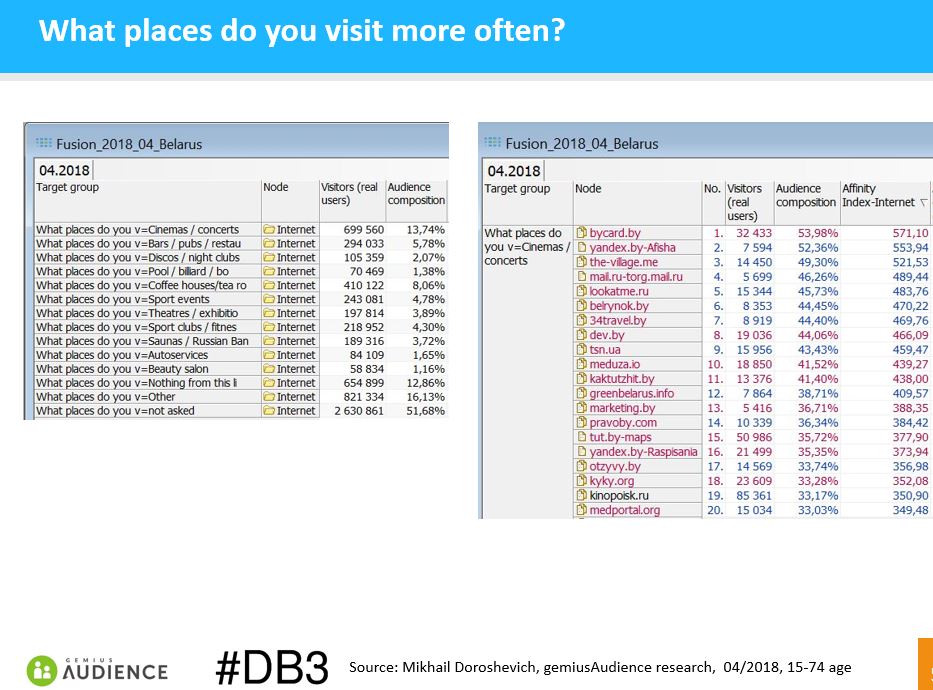Click the sort arrow on the Affinity Index-Internet column
The width and height of the screenshot is (933, 690).
tap(923, 203)
